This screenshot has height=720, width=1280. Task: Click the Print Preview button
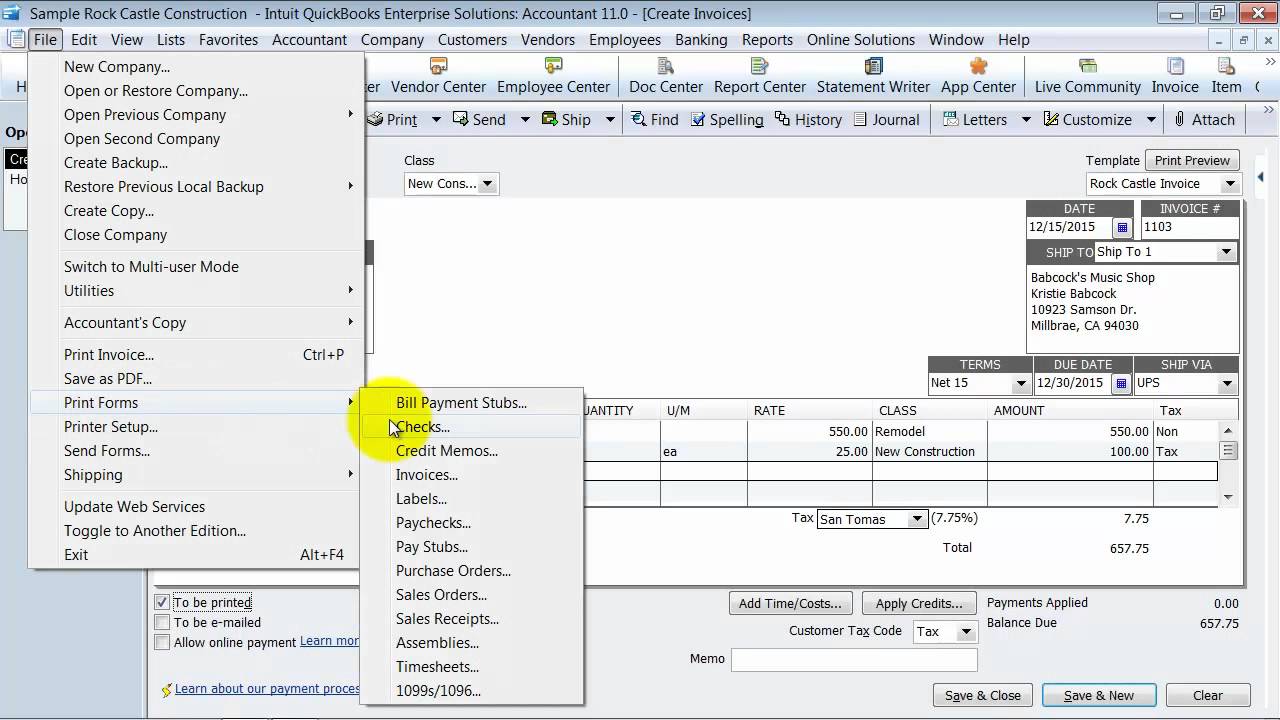tap(1192, 160)
